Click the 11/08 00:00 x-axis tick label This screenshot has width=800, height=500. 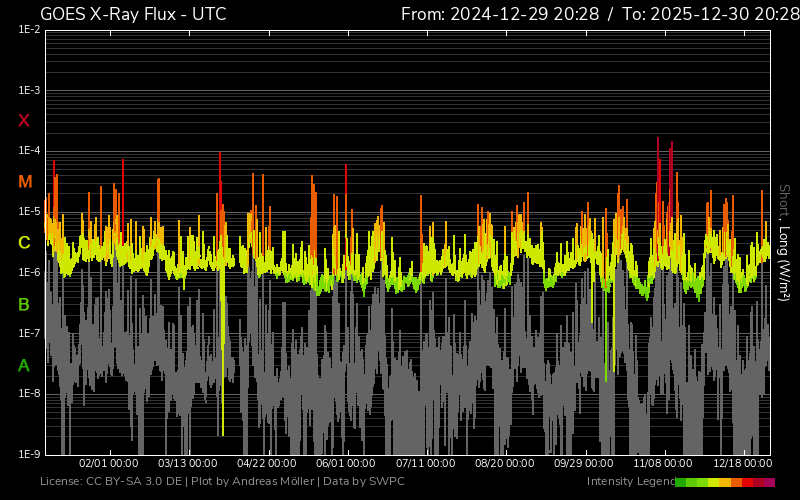coord(662,464)
